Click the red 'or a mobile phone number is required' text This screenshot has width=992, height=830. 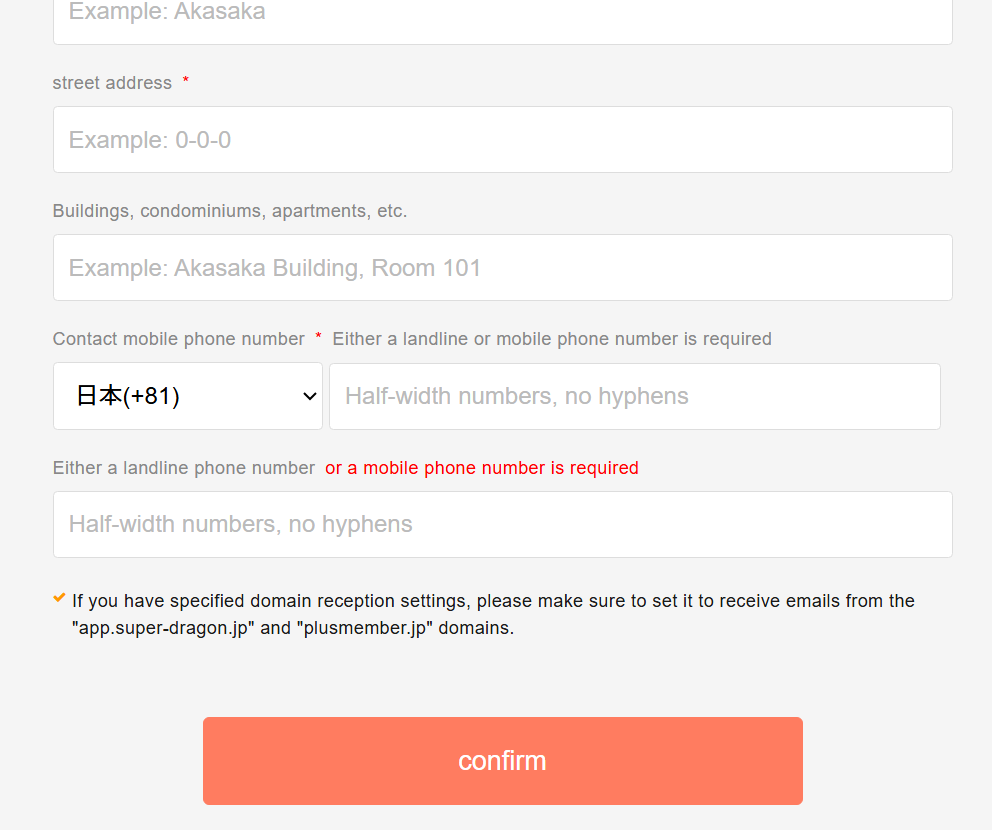click(482, 468)
